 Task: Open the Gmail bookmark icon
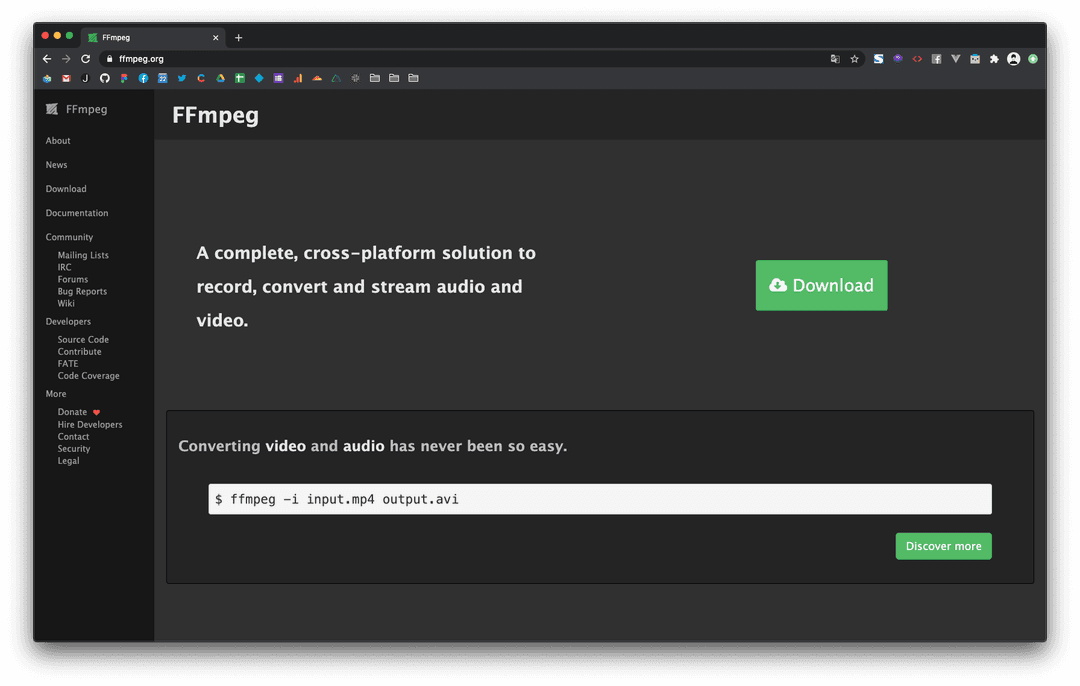click(66, 78)
